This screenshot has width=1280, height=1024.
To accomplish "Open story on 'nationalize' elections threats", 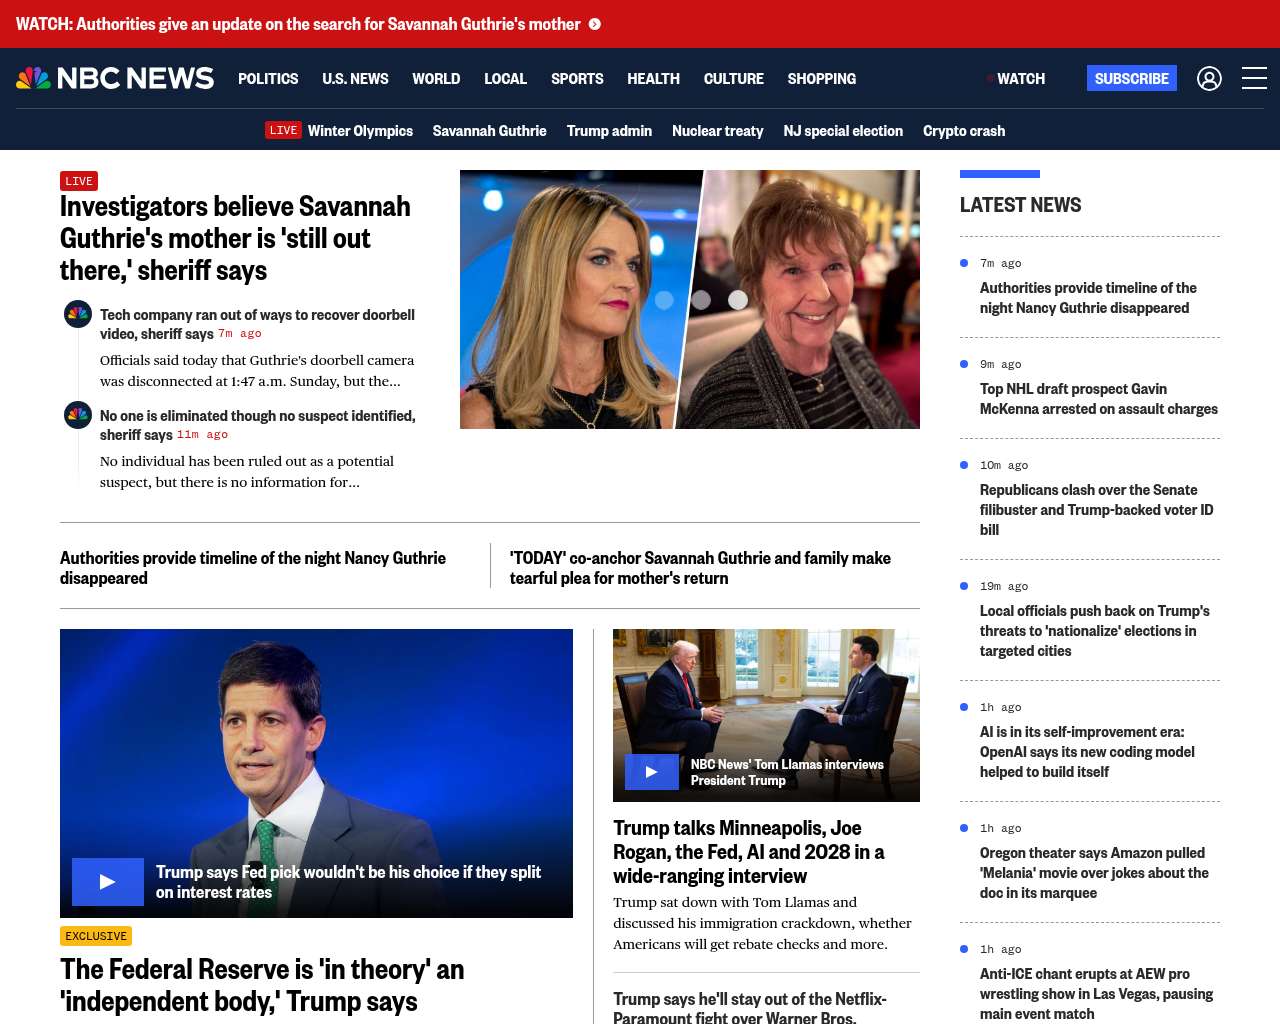I will pyautogui.click(x=1095, y=631).
